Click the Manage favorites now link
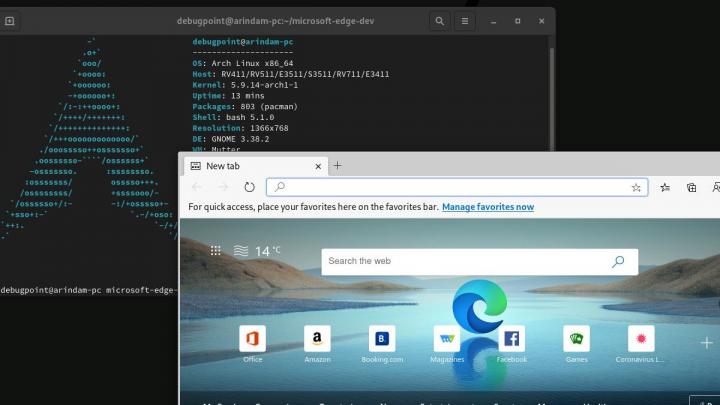Image resolution: width=720 pixels, height=405 pixels. pos(488,207)
